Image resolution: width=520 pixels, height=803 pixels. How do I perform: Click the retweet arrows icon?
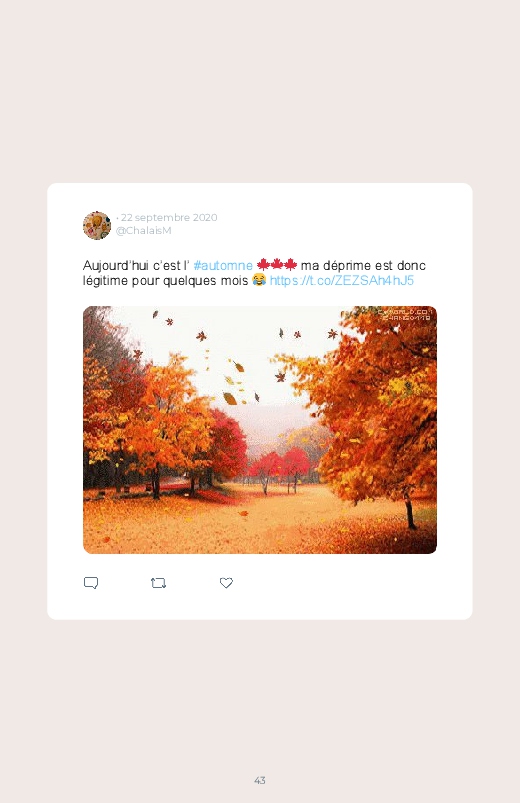158,583
